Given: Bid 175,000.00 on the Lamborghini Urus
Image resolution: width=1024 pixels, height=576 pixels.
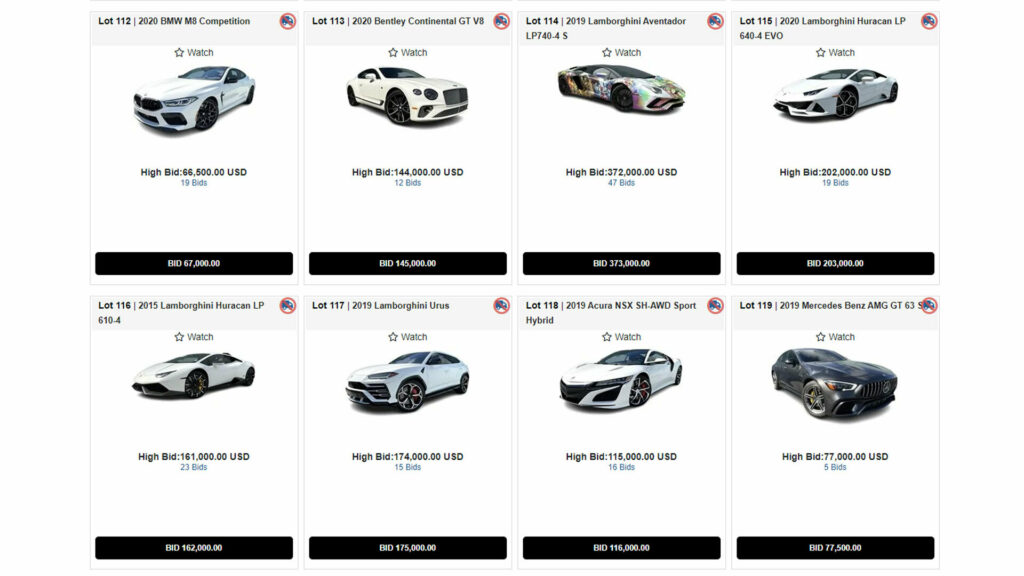Looking at the screenshot, I should click(408, 548).
